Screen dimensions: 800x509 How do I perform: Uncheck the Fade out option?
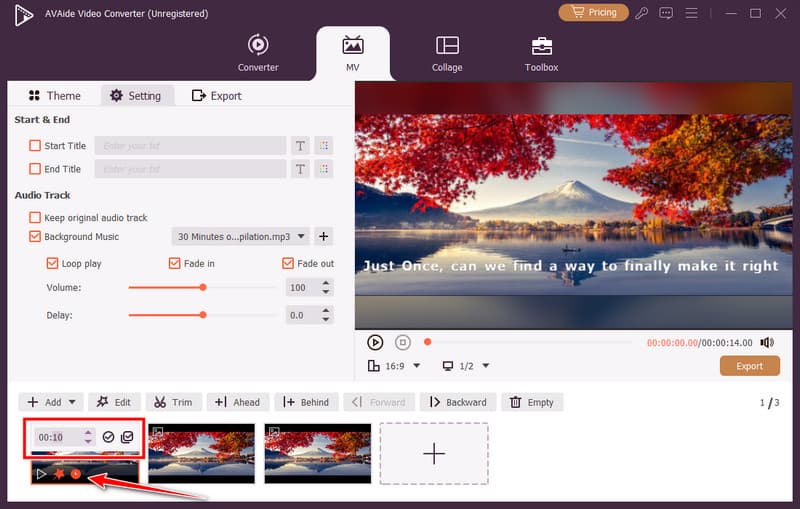click(288, 264)
